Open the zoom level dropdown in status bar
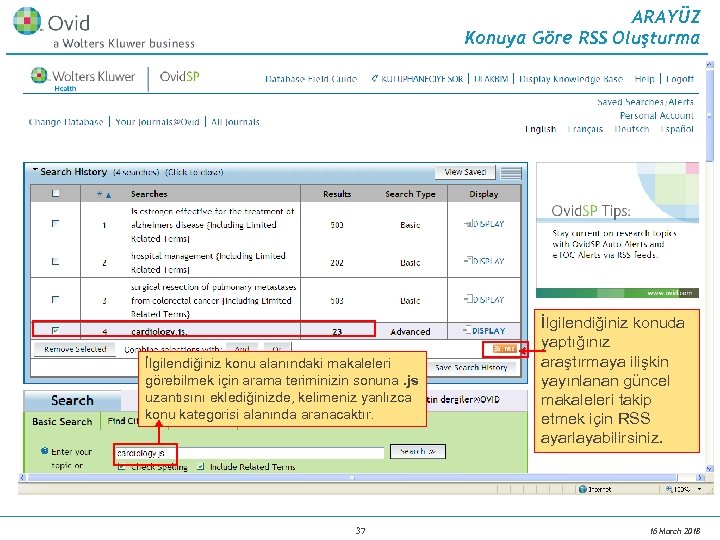Screen dimensions: 720x540 (x=699, y=489)
